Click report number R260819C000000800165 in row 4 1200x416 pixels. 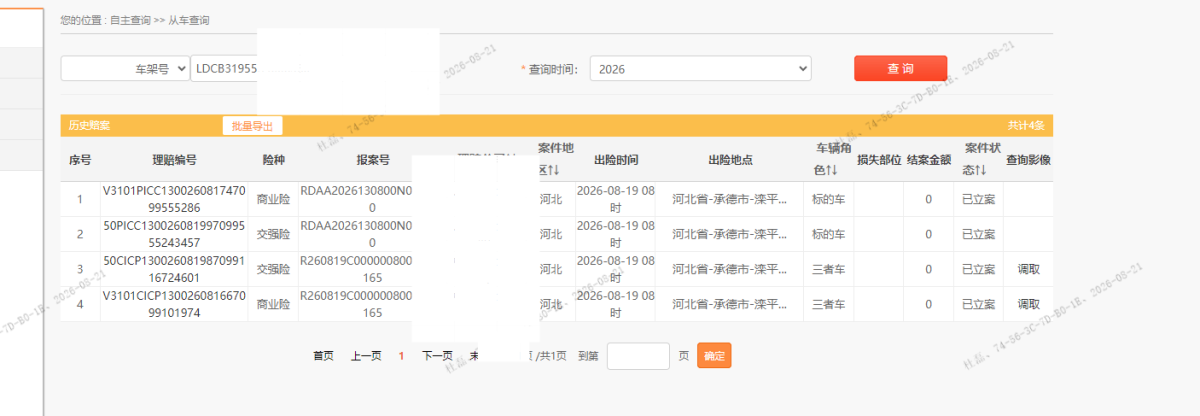[356, 304]
